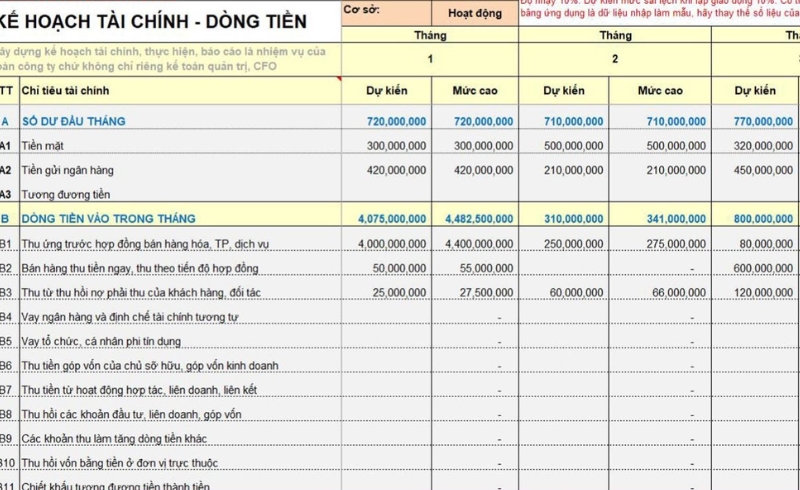
Task: Click 'DÒNG TIỀN VÀO TRONG THÁNG' row label
Action: [x=109, y=218]
